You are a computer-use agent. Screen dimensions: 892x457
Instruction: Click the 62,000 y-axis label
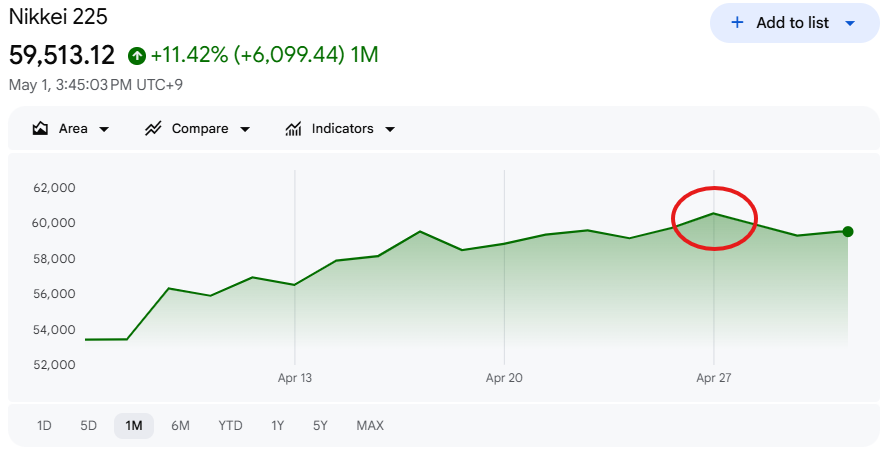(54, 188)
